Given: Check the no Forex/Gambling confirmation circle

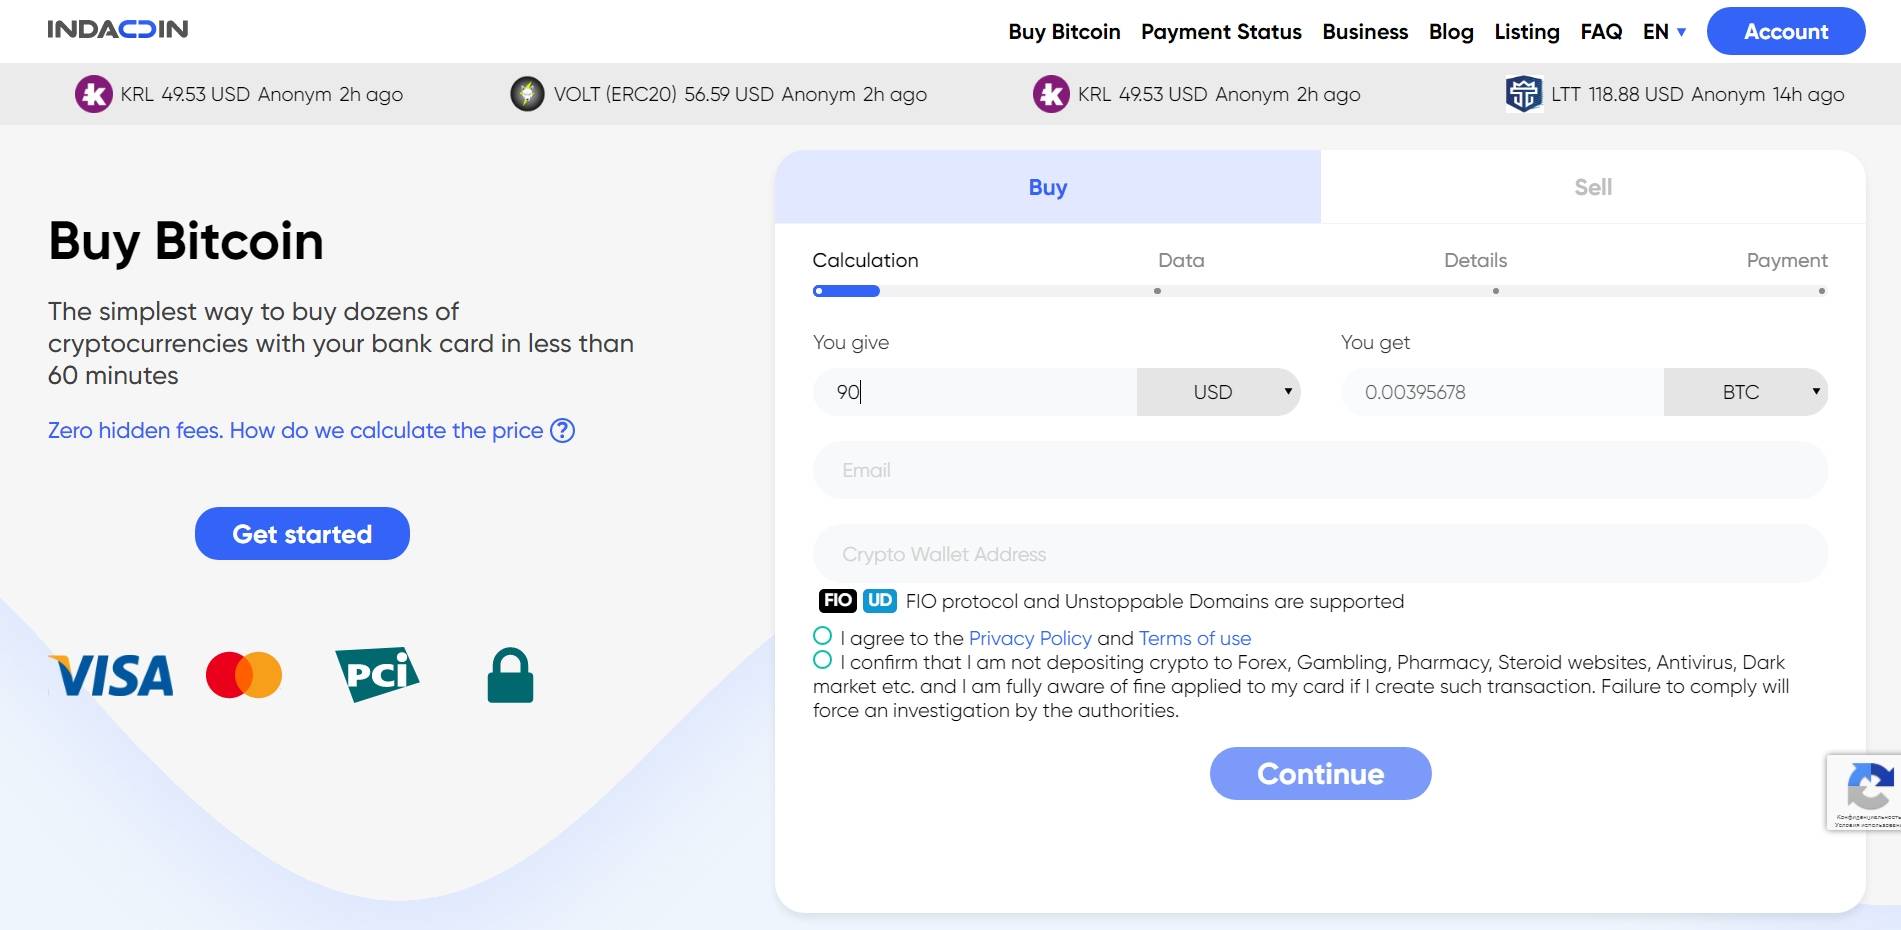Looking at the screenshot, I should (x=822, y=660).
